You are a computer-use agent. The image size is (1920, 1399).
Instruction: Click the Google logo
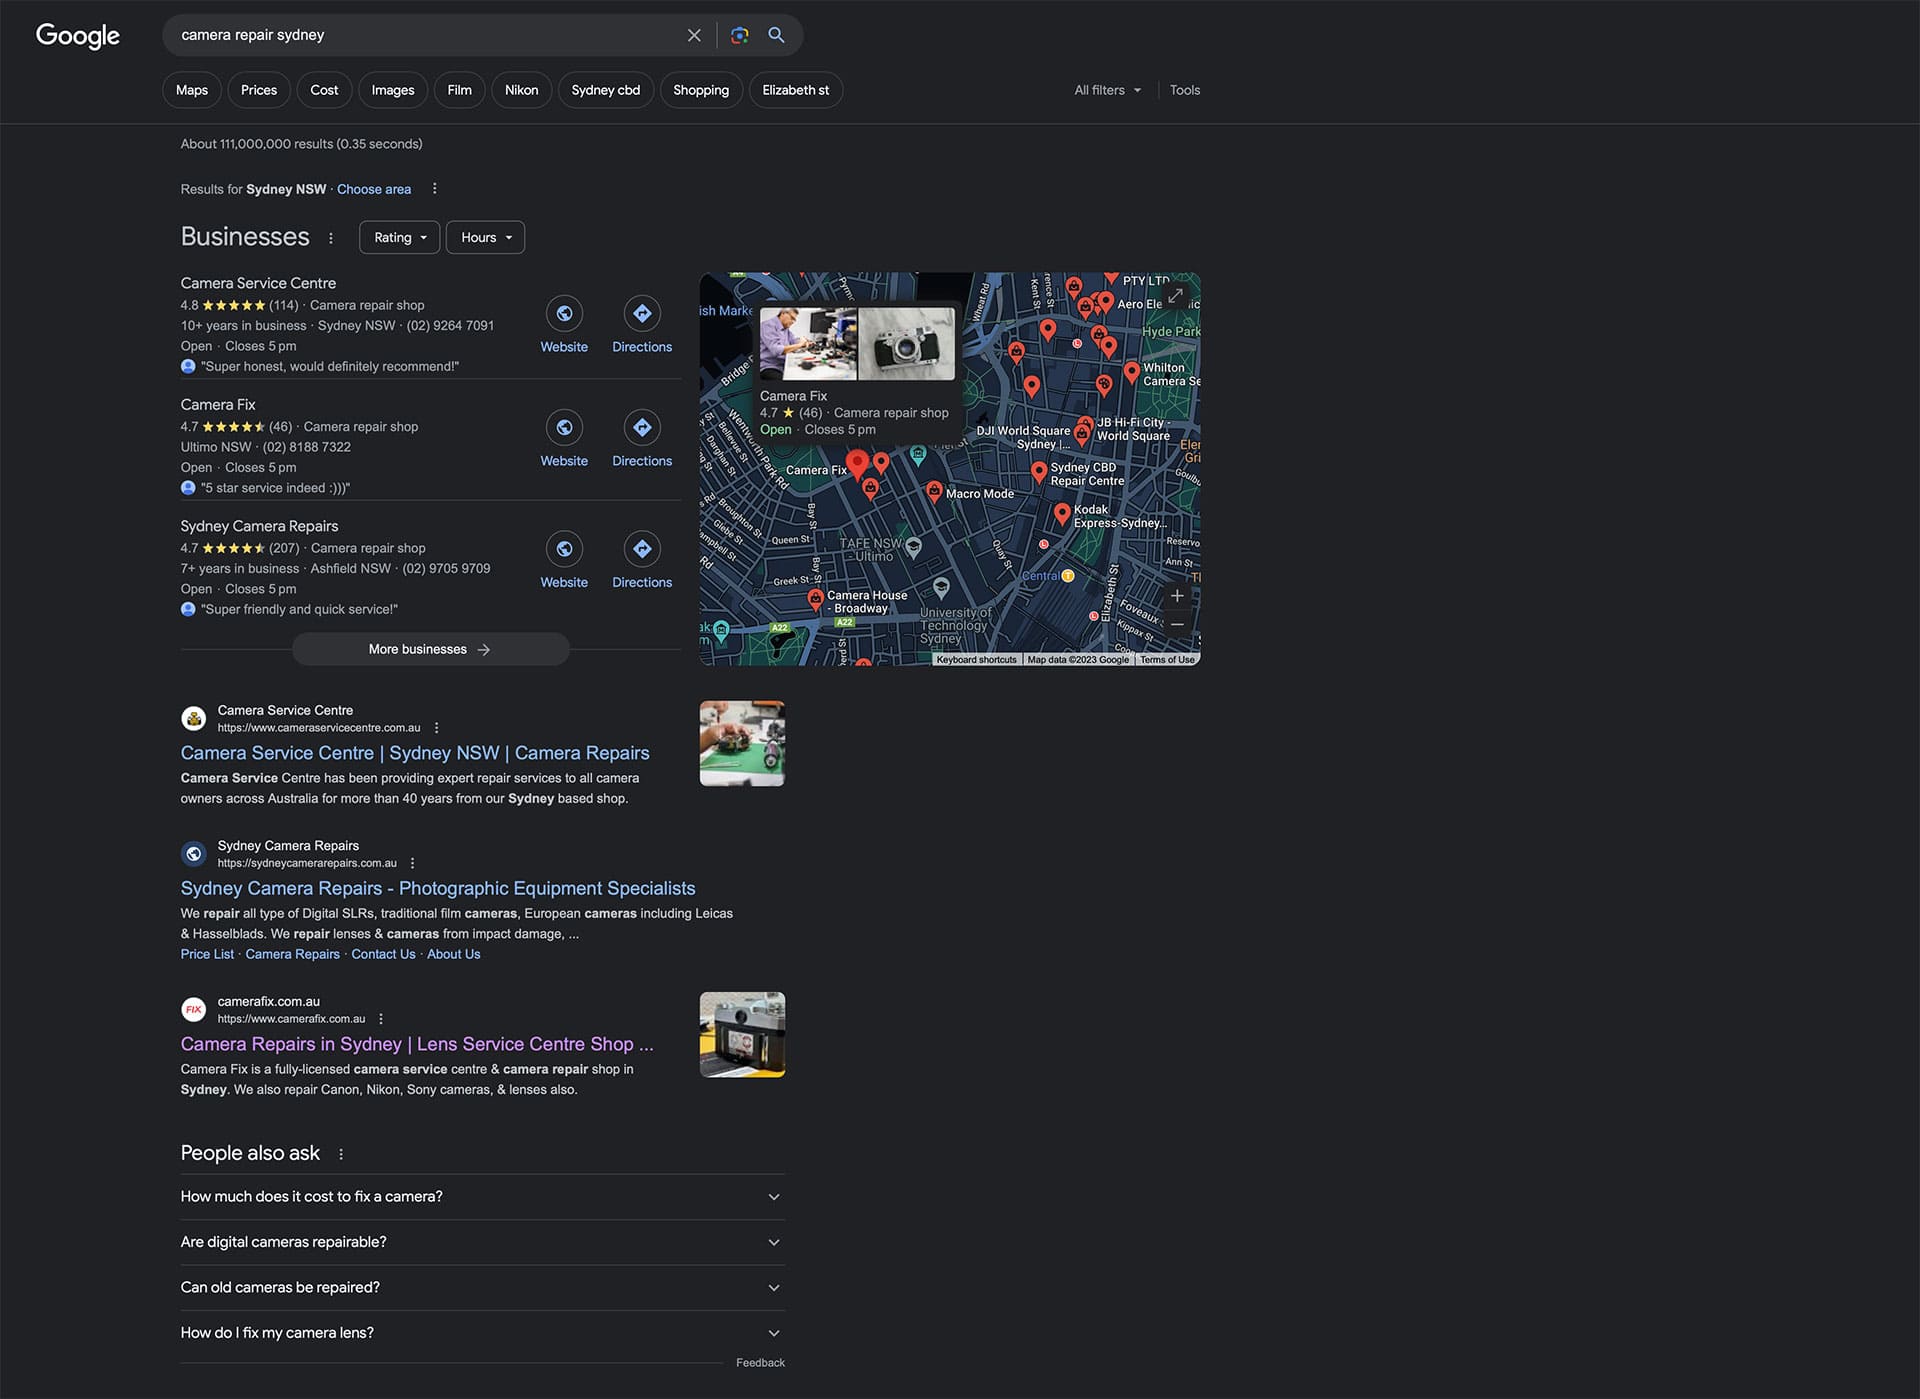point(77,35)
